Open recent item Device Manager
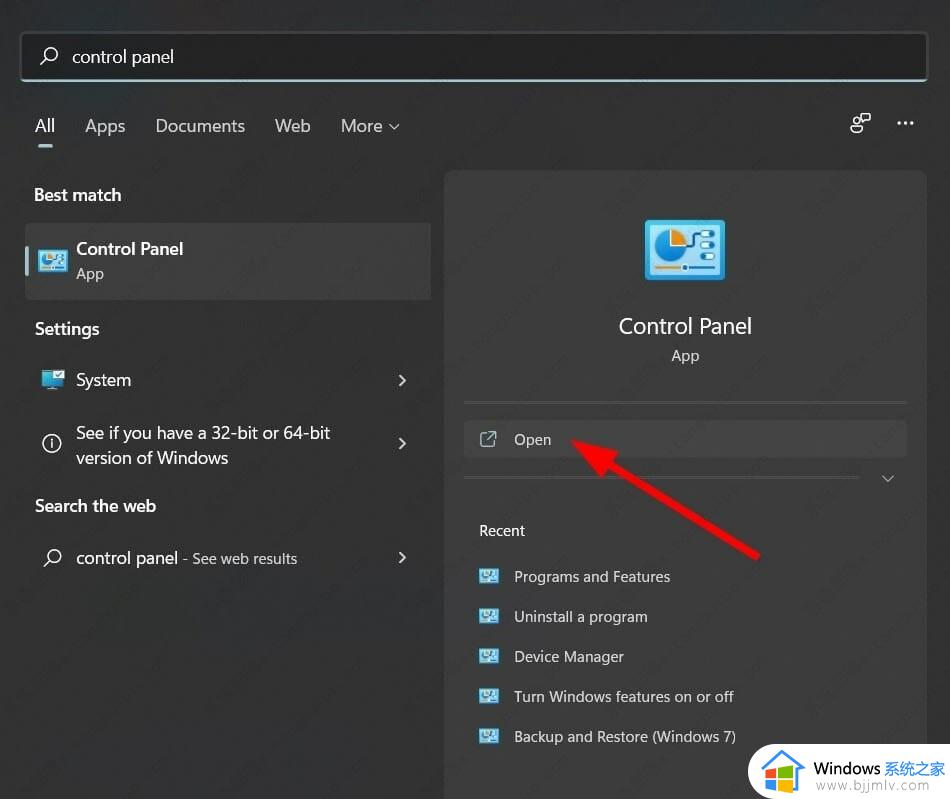Viewport: 950px width, 799px height. (x=569, y=657)
